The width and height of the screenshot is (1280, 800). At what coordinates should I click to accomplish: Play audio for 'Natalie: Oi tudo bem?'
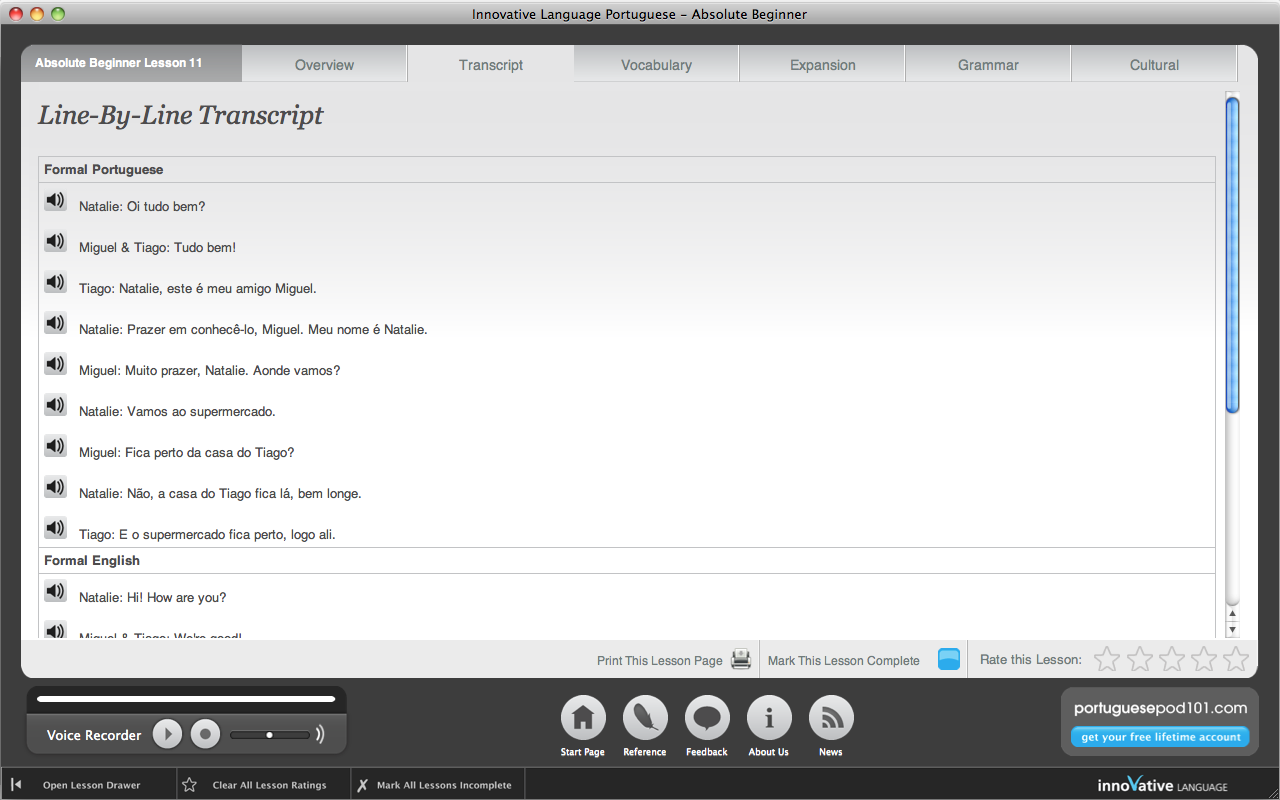55,201
